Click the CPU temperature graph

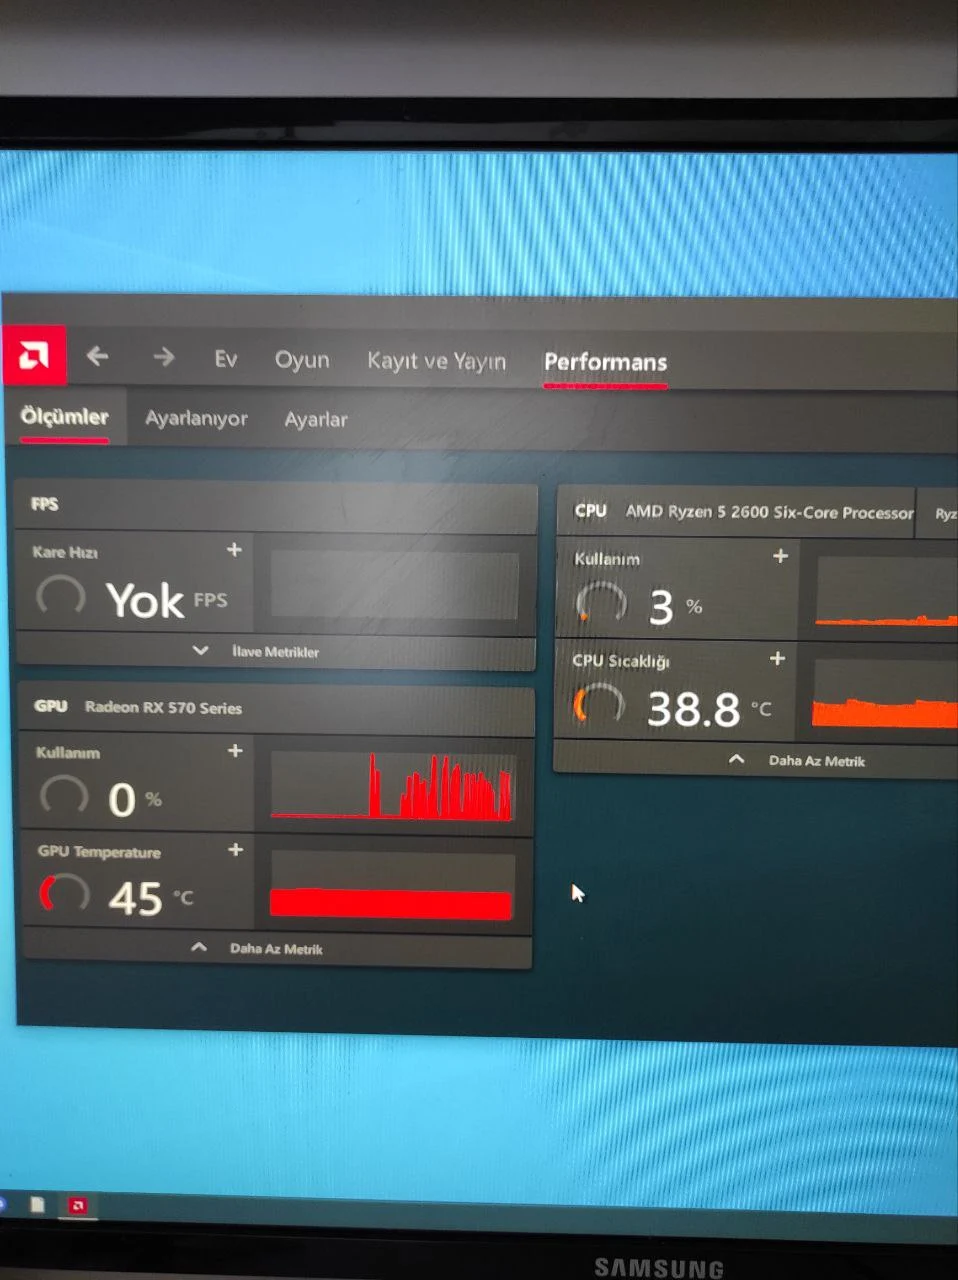(884, 694)
